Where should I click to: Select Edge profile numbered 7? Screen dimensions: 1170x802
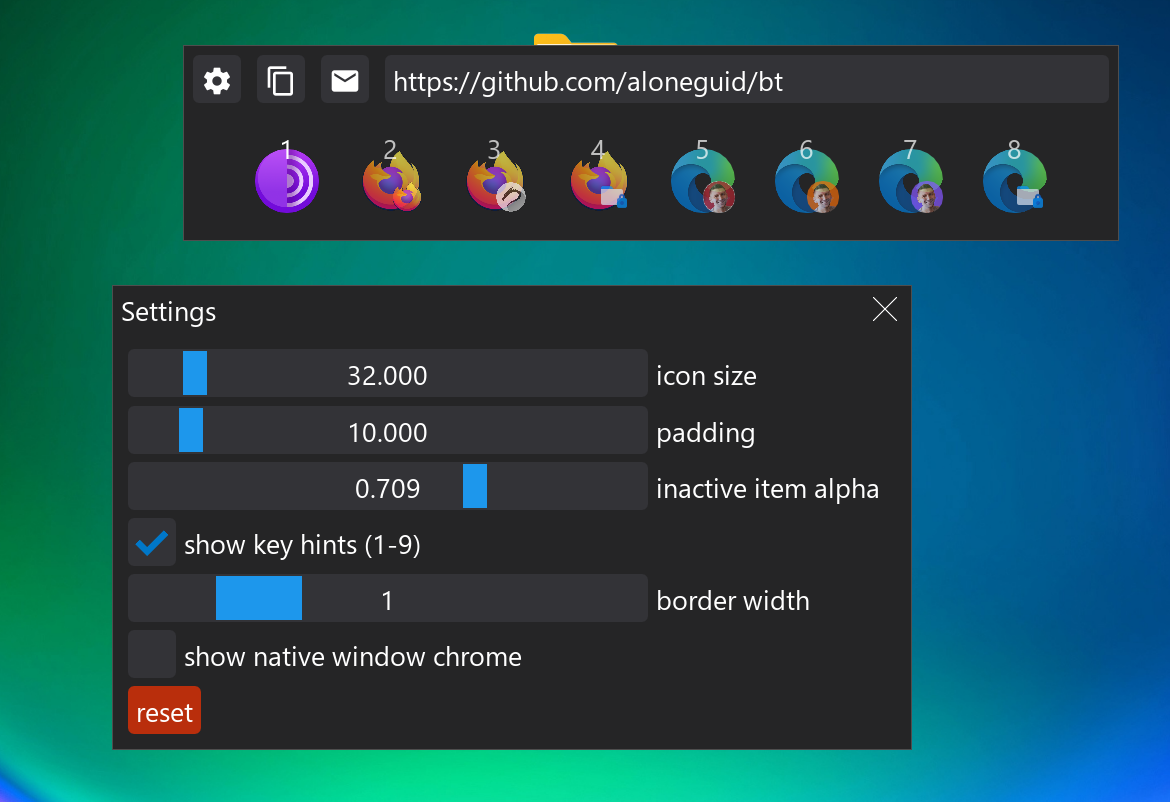click(911, 181)
